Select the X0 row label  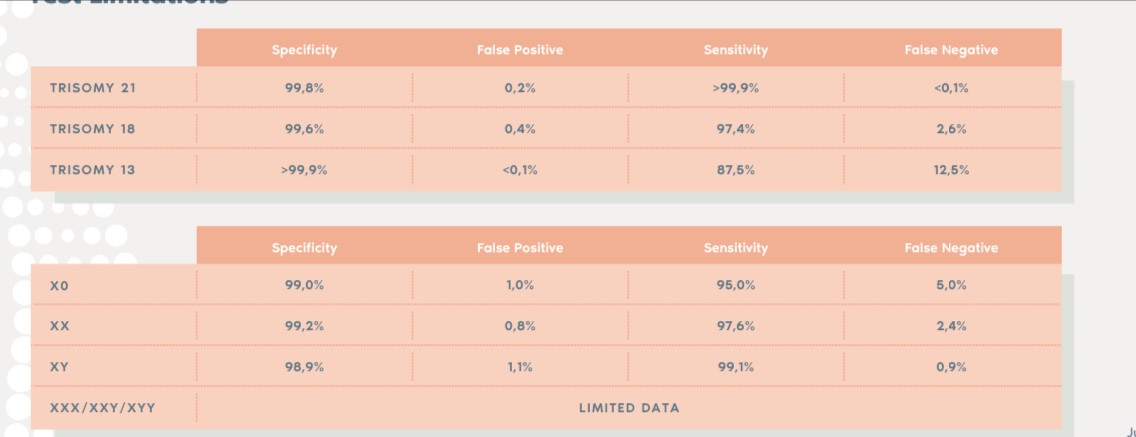coord(59,285)
